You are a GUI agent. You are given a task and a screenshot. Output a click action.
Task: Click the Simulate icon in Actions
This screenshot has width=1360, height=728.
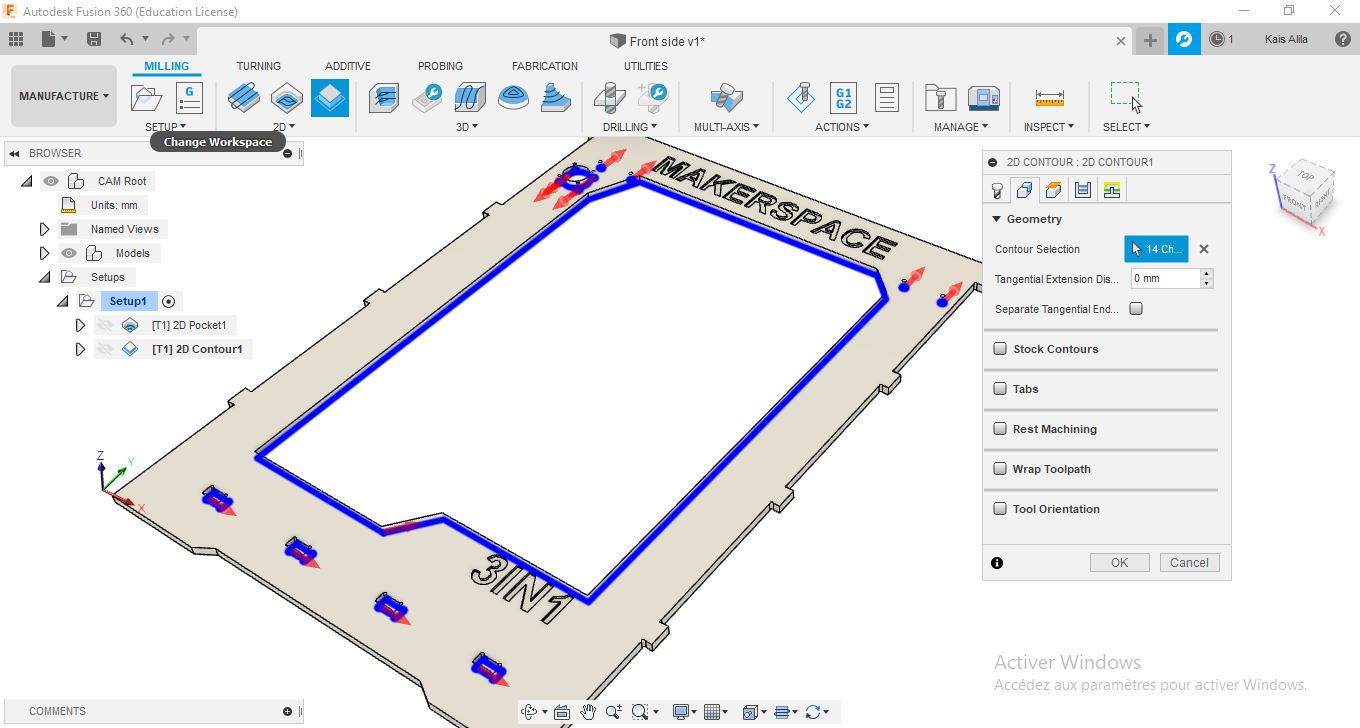coord(800,97)
